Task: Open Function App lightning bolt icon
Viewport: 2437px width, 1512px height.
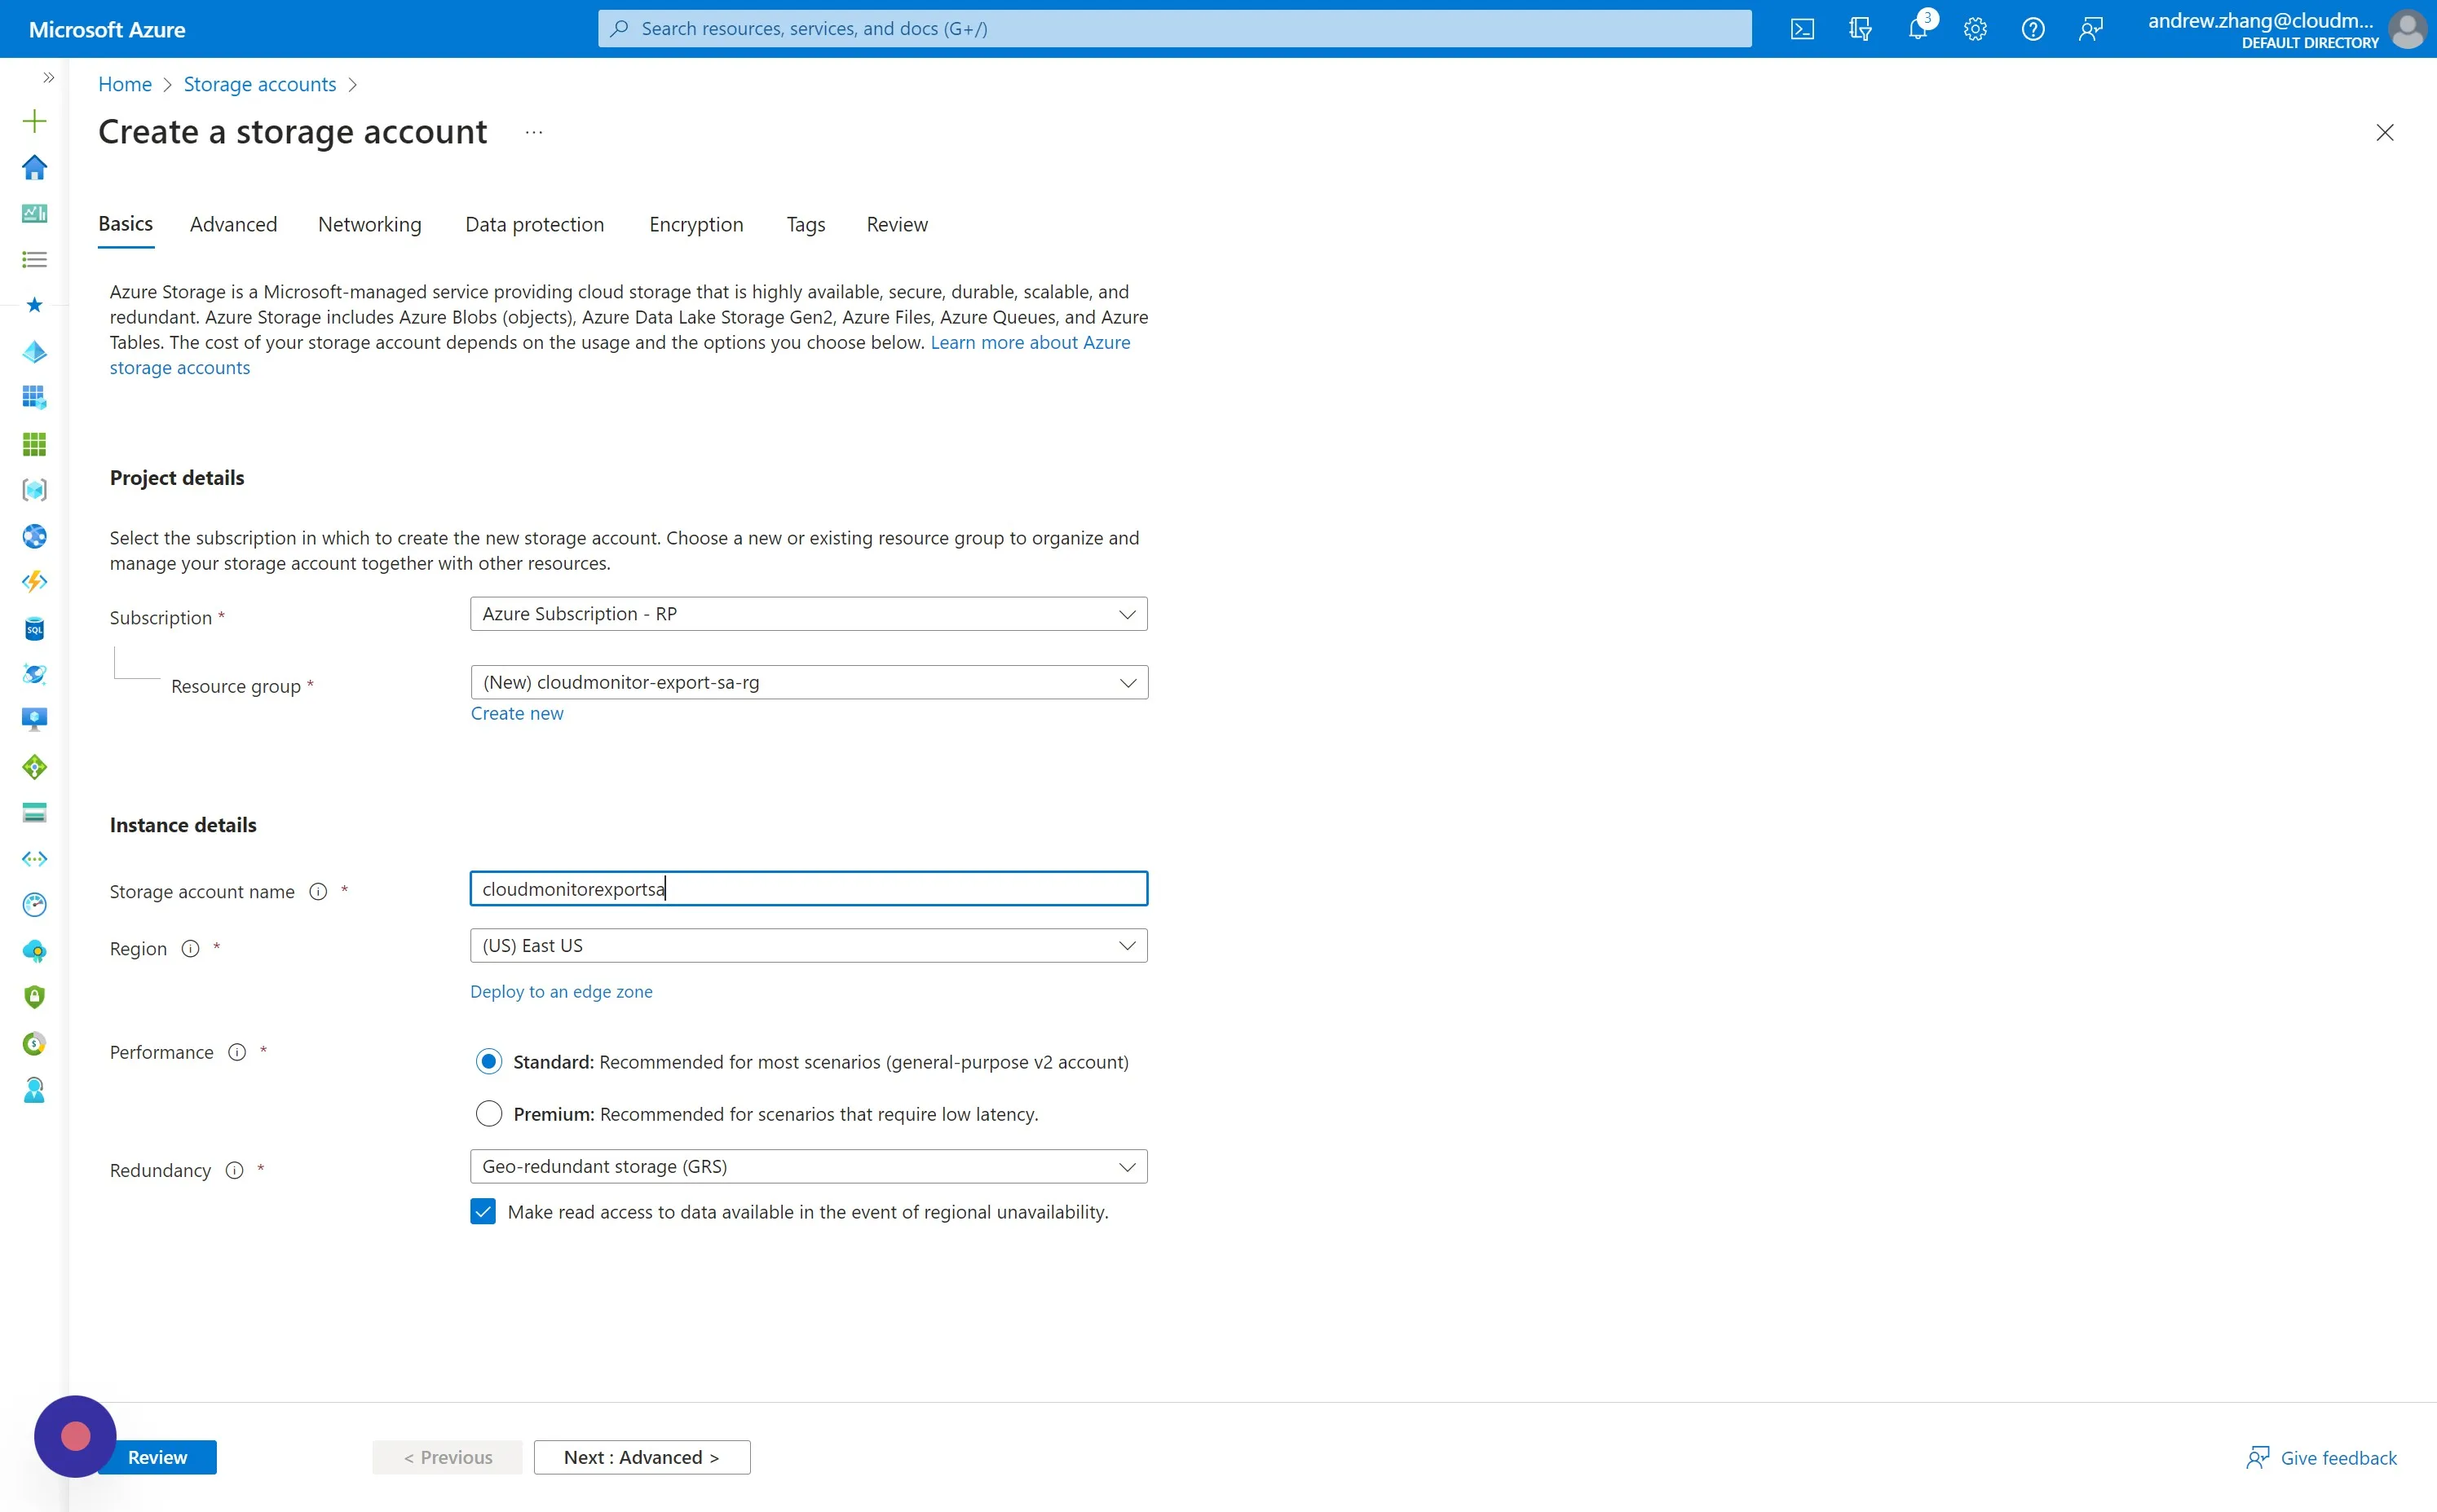Action: (34, 582)
